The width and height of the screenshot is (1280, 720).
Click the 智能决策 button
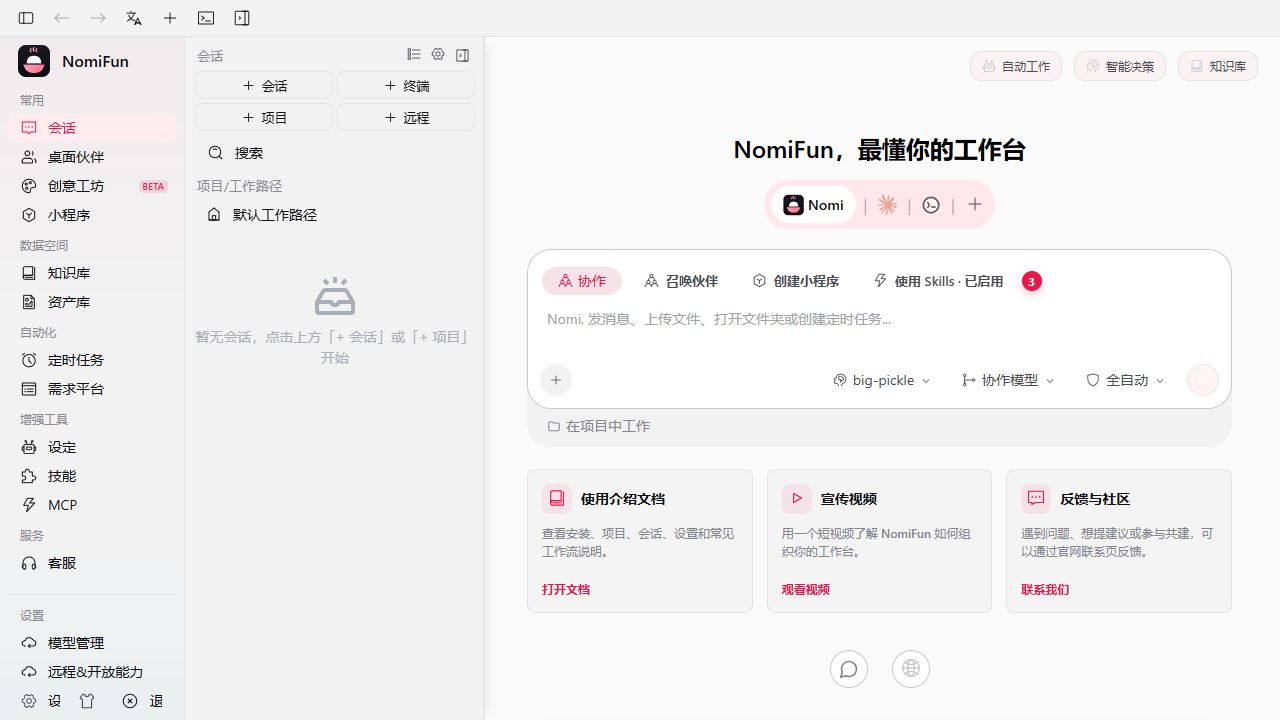coord(1120,66)
